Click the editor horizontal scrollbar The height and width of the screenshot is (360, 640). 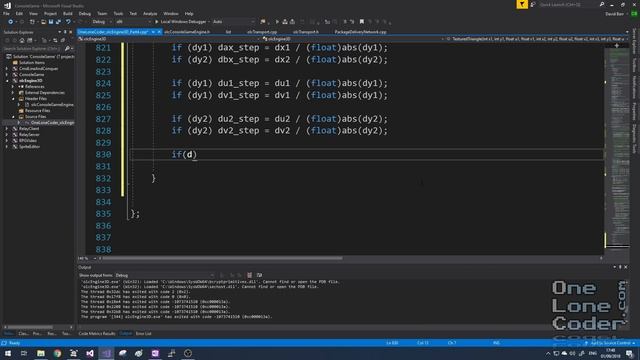(222, 258)
